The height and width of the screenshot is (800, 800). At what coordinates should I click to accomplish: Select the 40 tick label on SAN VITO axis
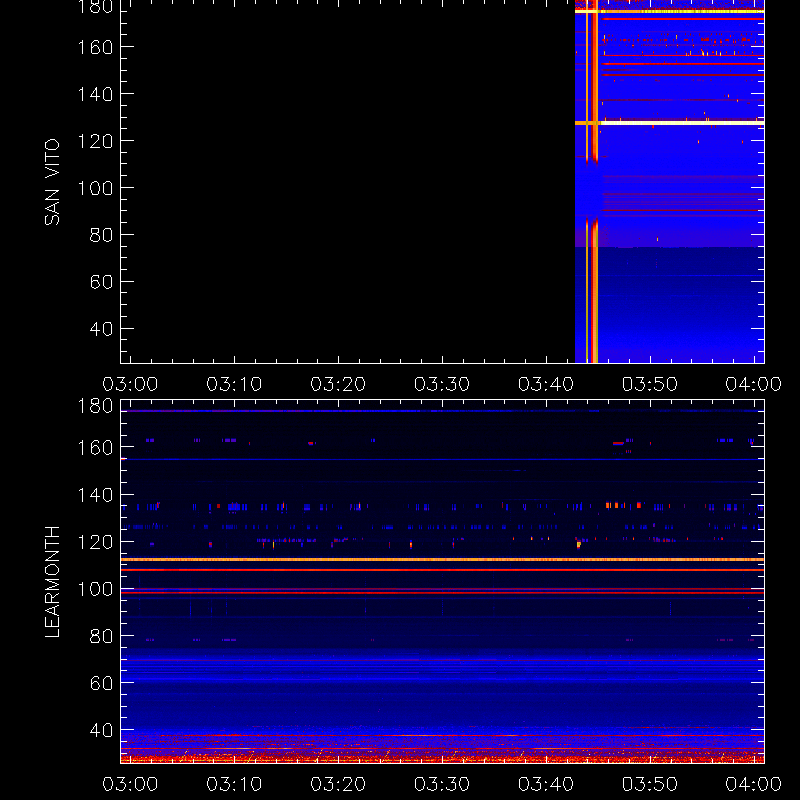(101, 329)
